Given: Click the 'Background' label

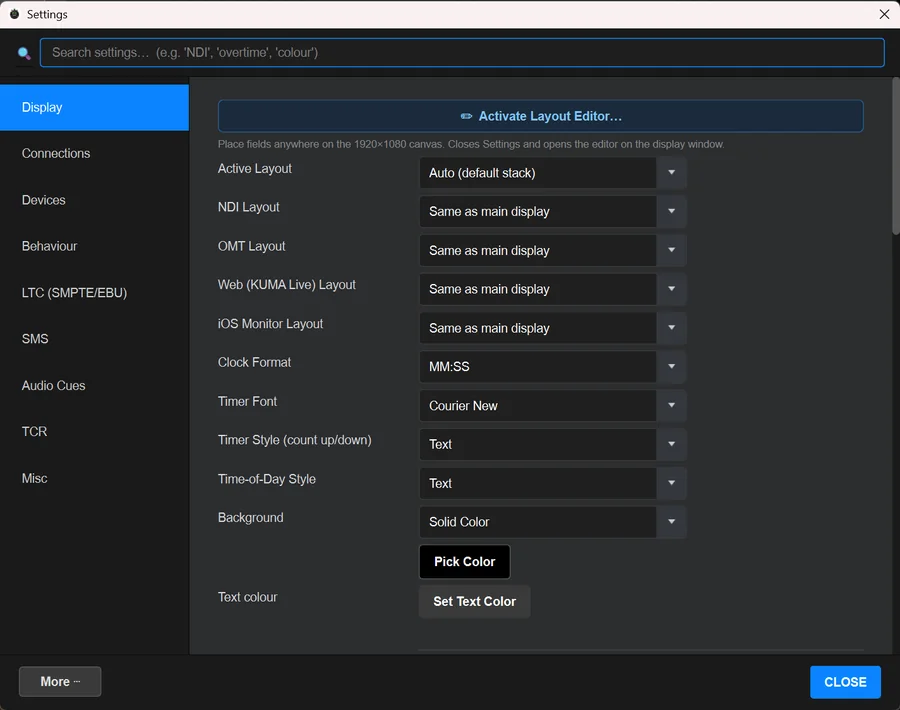Looking at the screenshot, I should pyautogui.click(x=250, y=517).
